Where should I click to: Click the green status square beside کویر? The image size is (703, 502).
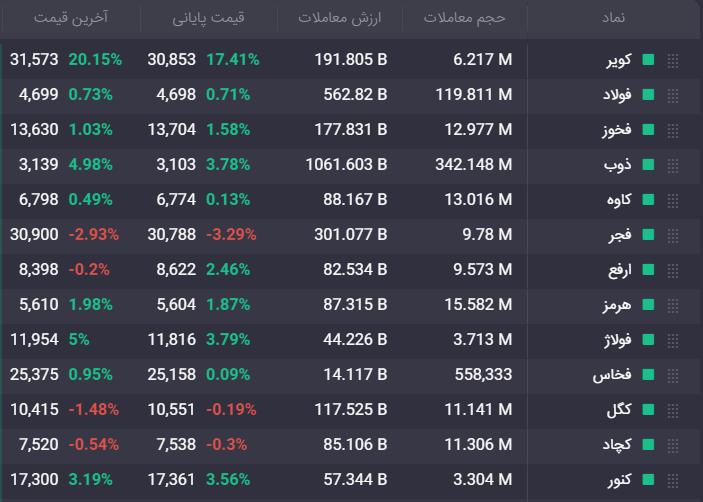[648, 60]
